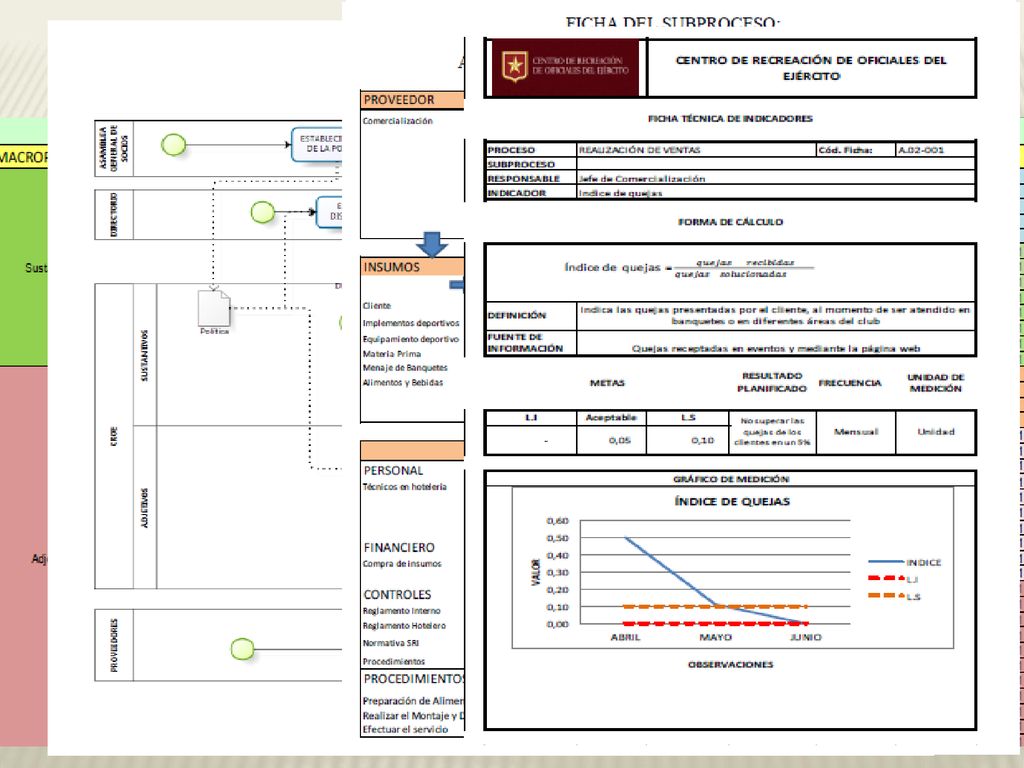Click the green start event in Directorio lane

(x=263, y=212)
